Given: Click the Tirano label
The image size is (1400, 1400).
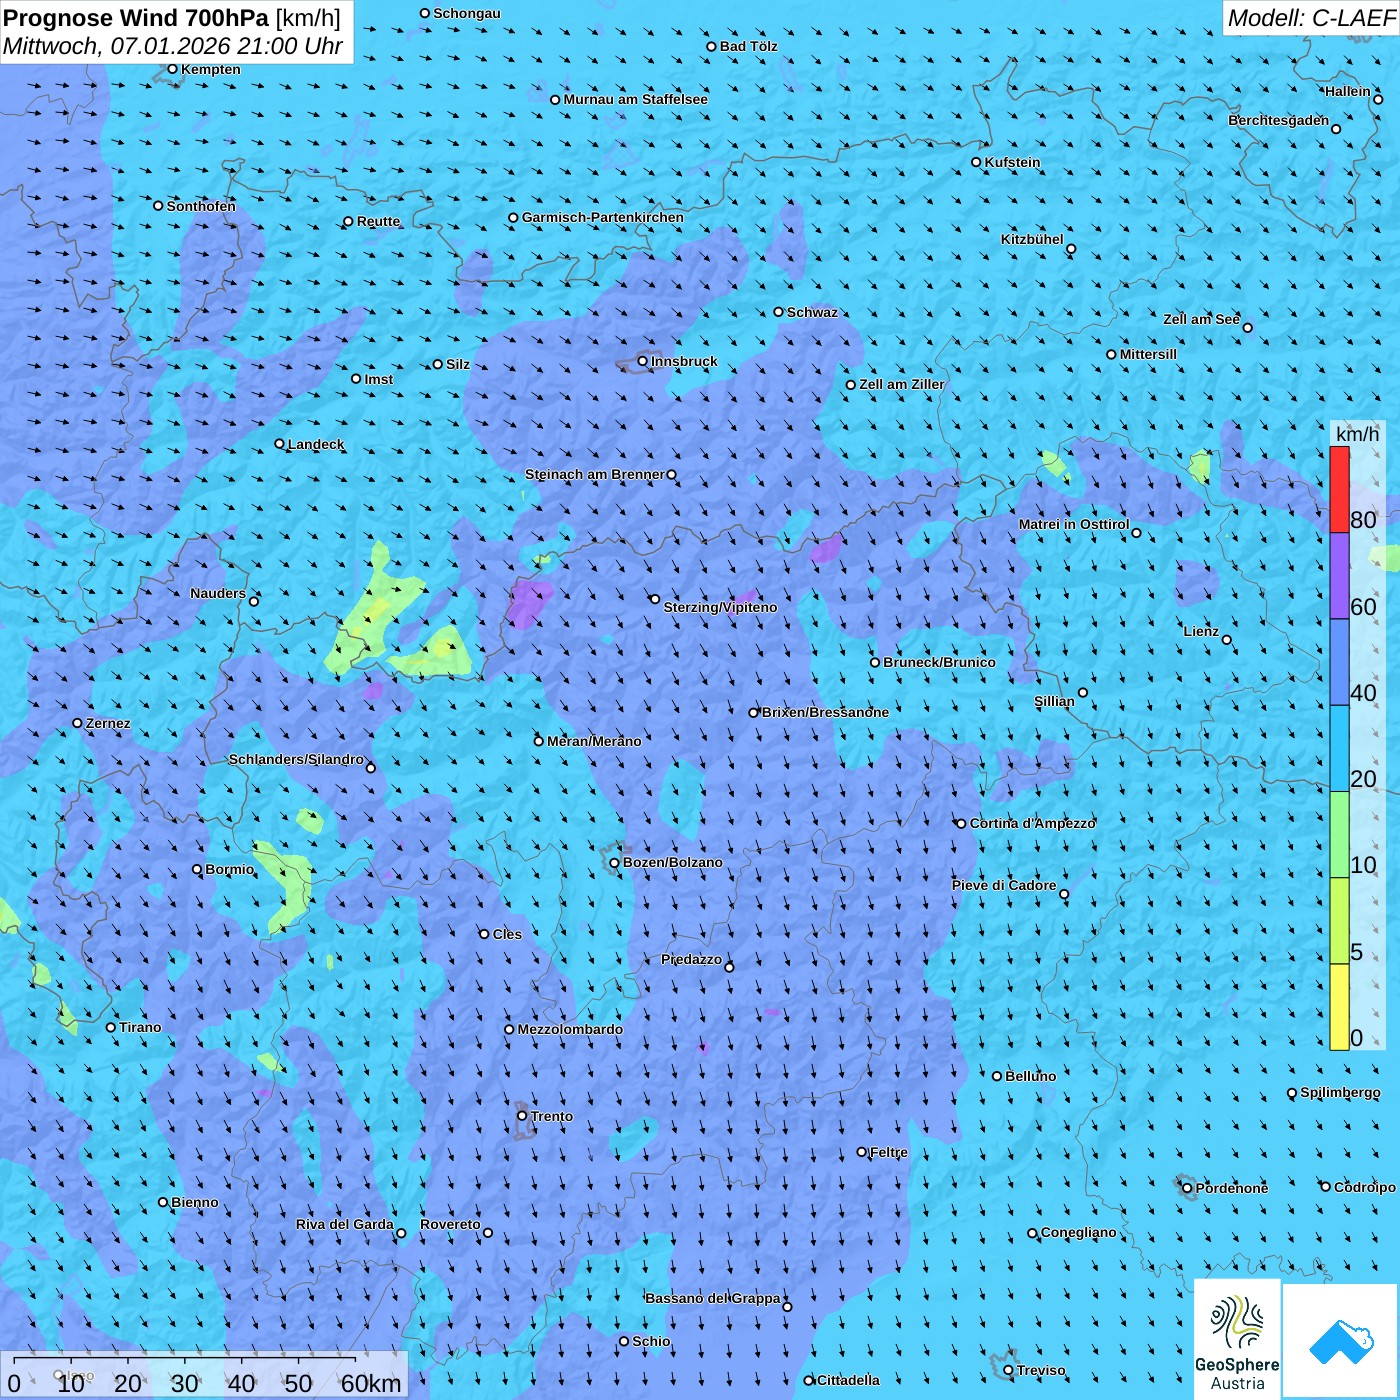Looking at the screenshot, I should coord(140,1027).
